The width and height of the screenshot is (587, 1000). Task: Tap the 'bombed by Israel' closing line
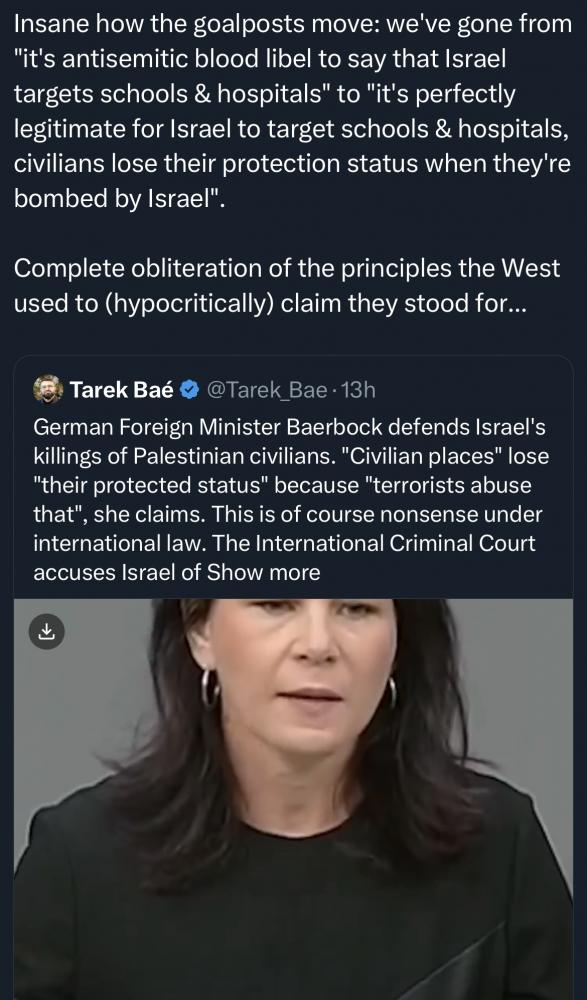tap(119, 199)
